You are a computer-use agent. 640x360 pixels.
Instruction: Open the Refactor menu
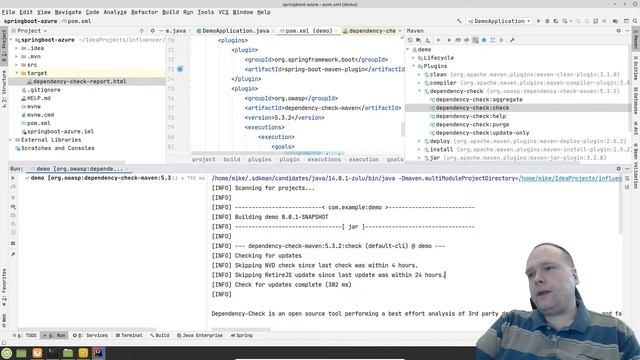point(144,12)
